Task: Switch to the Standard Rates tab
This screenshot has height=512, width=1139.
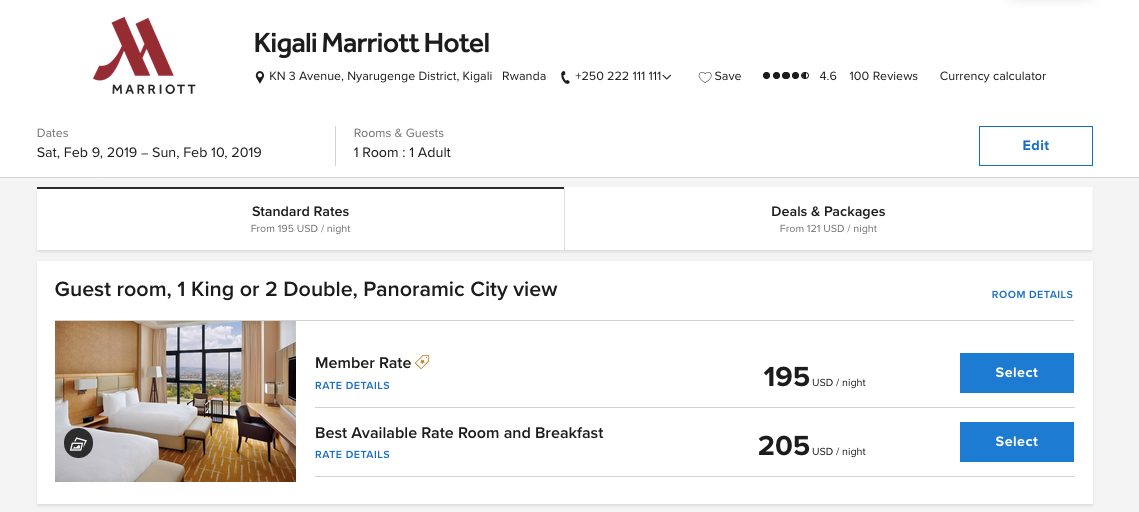Action: pos(300,219)
